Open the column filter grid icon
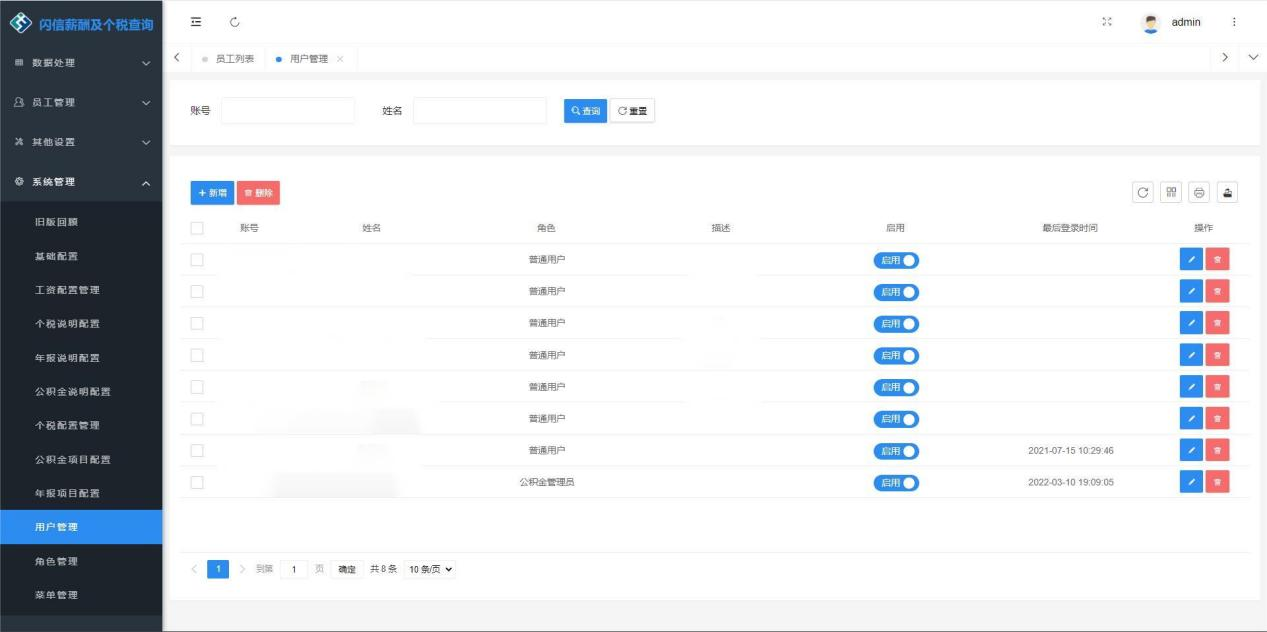The width and height of the screenshot is (1267, 632). pos(1171,192)
